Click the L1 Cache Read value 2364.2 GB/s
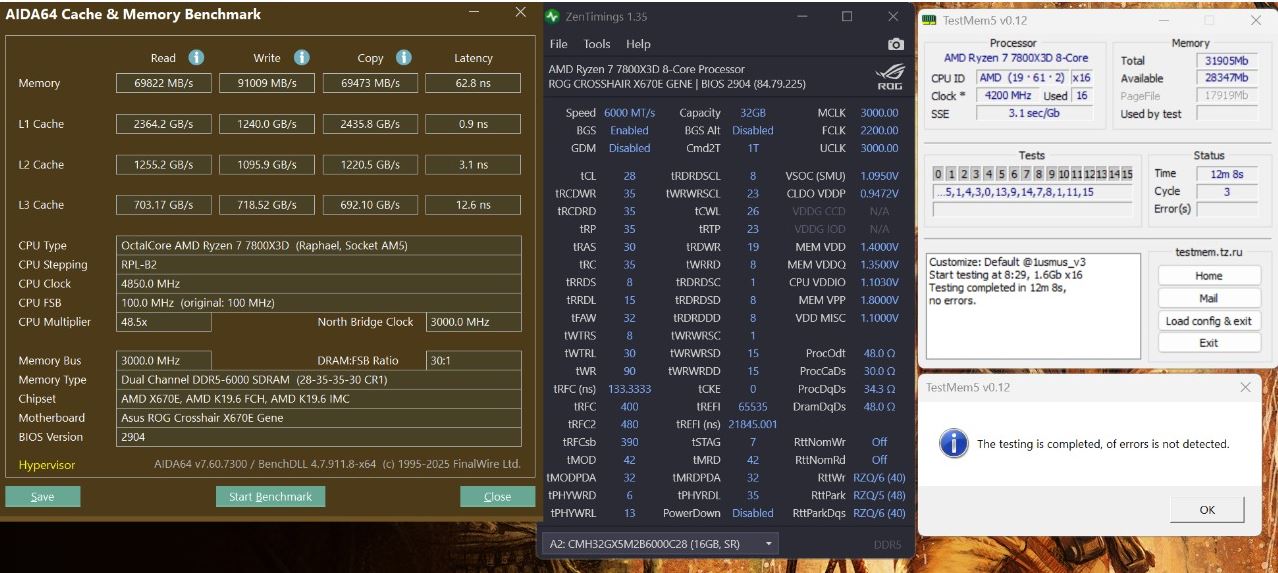The image size is (1278, 573). 162,124
